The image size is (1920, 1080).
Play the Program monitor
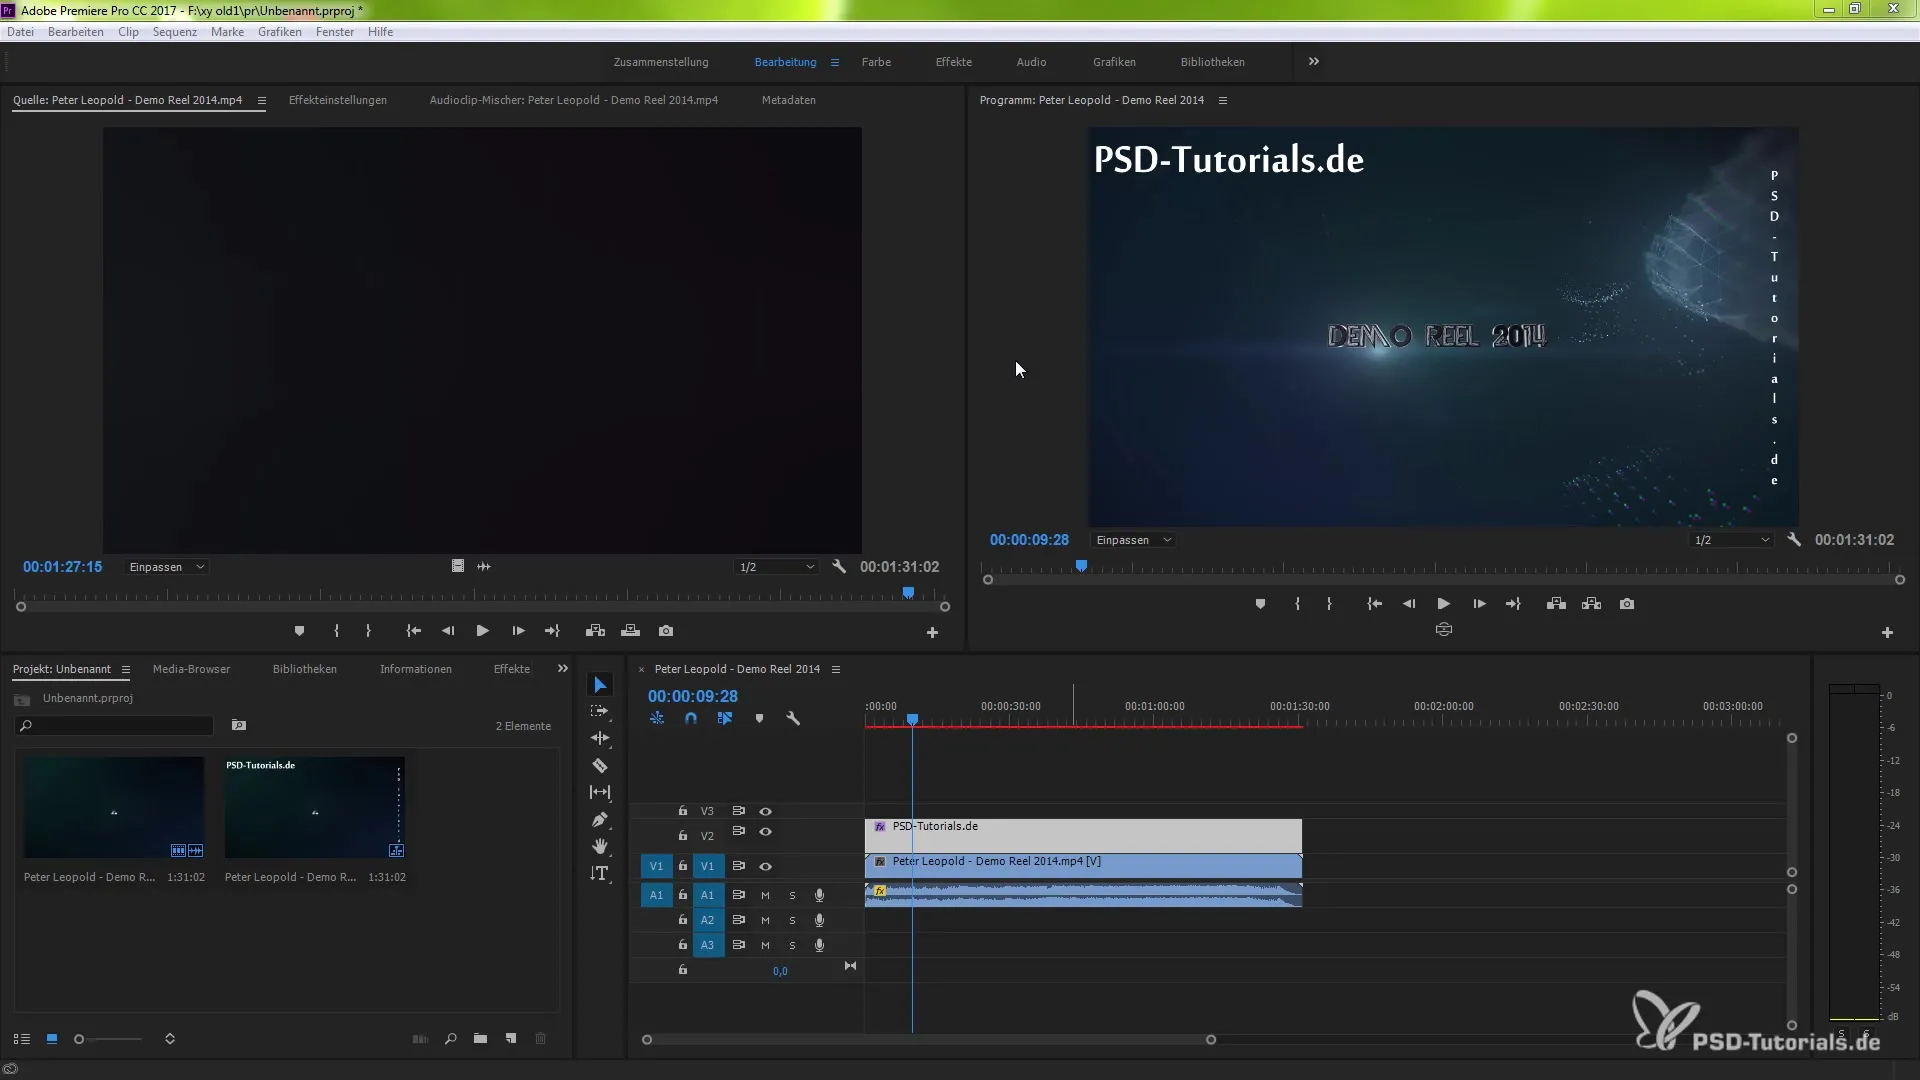(x=1443, y=604)
